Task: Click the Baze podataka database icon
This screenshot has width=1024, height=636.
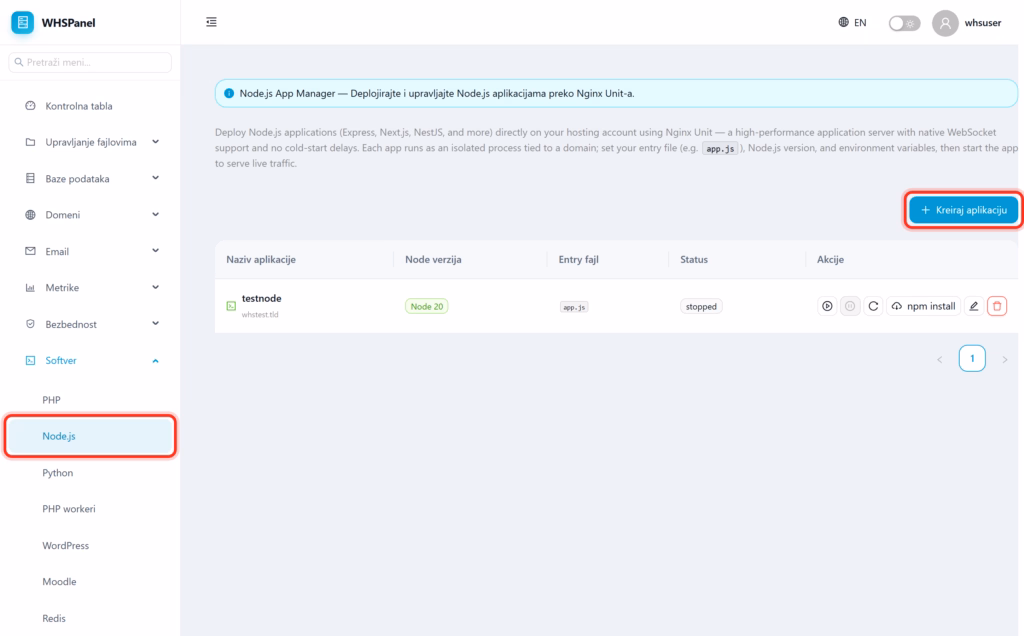Action: pyautogui.click(x=30, y=178)
